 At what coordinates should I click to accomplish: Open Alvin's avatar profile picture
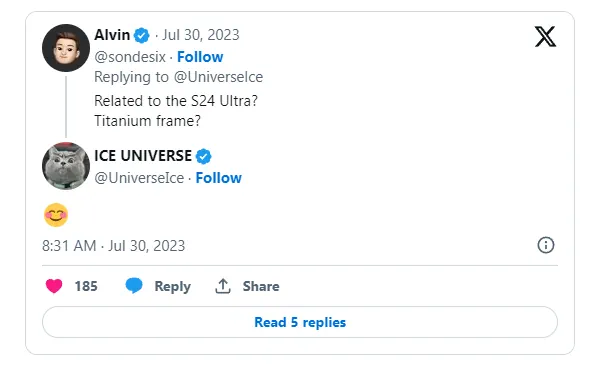[x=66, y=48]
